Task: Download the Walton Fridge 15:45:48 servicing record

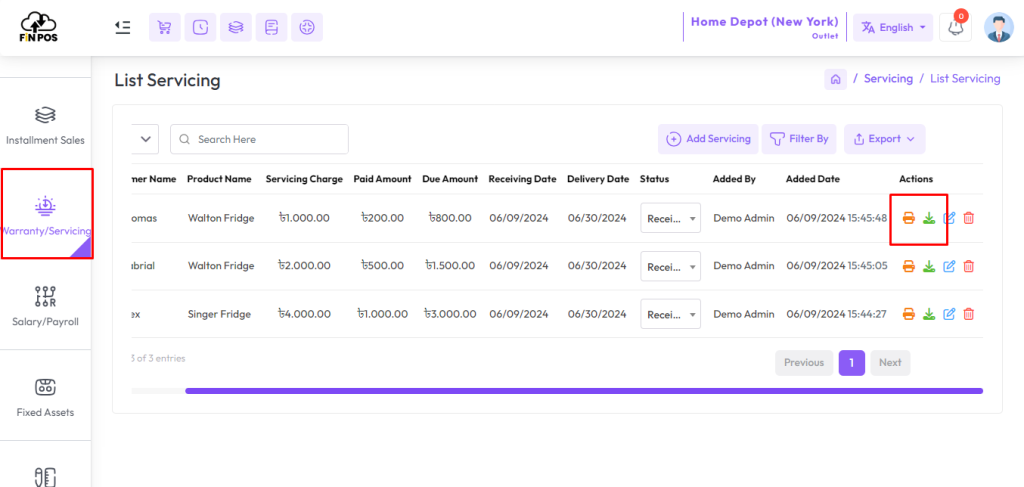Action: point(929,218)
